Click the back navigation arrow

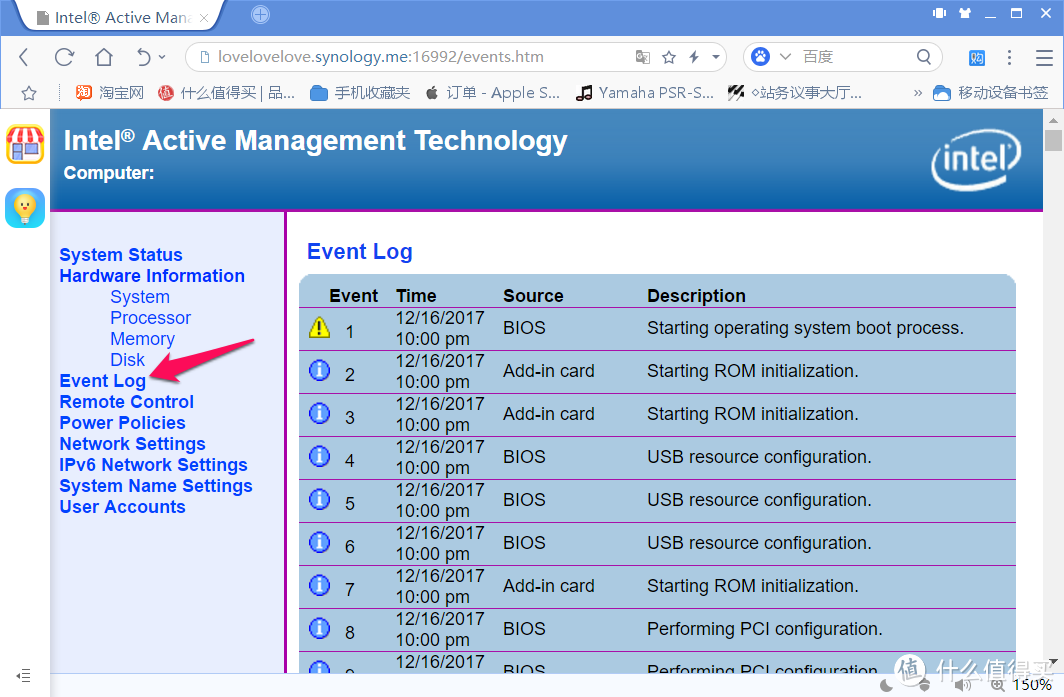point(24,57)
